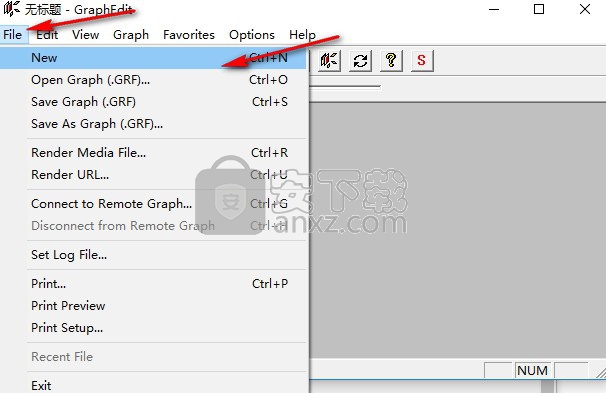Select Connect to Remote Graph...

click(x=153, y=204)
